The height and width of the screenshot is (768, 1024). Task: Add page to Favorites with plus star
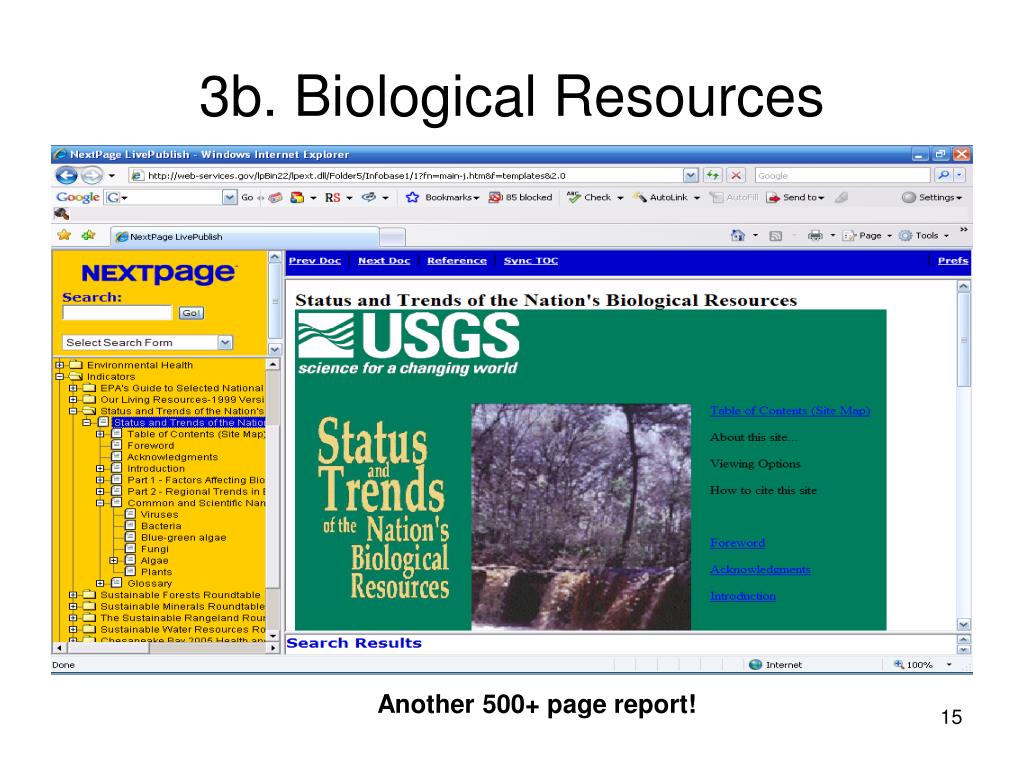88,235
